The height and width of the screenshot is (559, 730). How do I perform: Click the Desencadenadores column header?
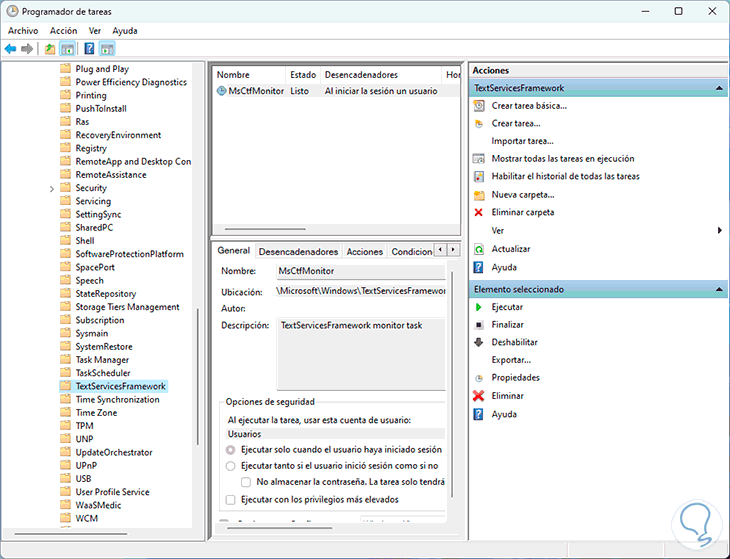(381, 75)
